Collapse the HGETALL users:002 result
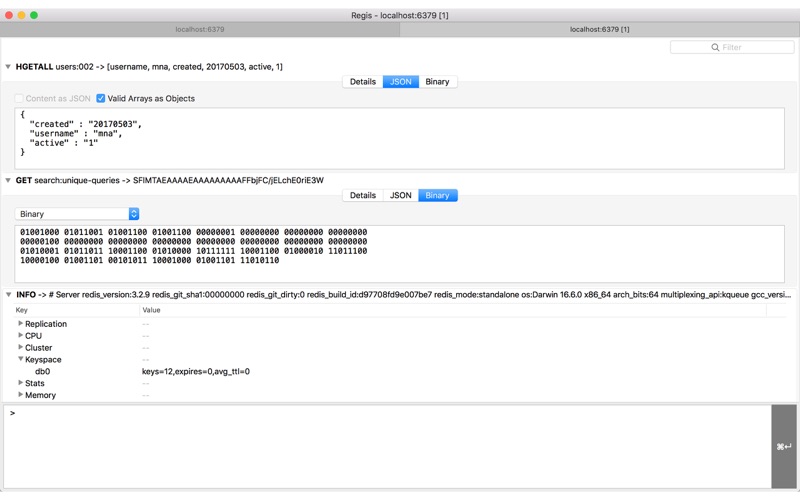Screen dimensions: 800x500 8,67
